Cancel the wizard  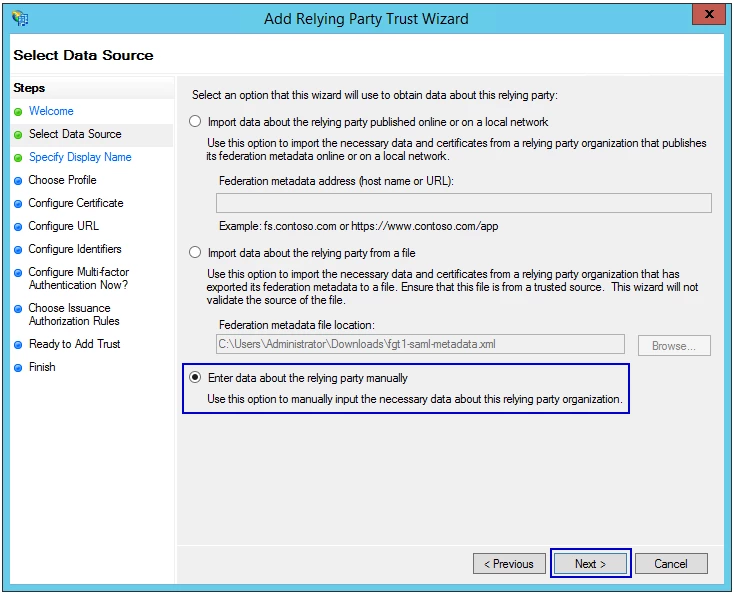(x=671, y=564)
